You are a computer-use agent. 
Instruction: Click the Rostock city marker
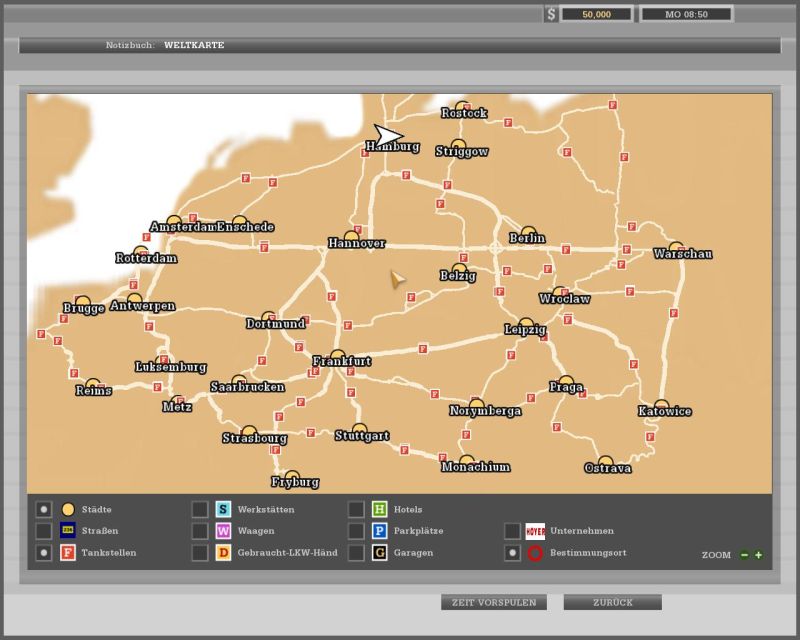tap(462, 107)
